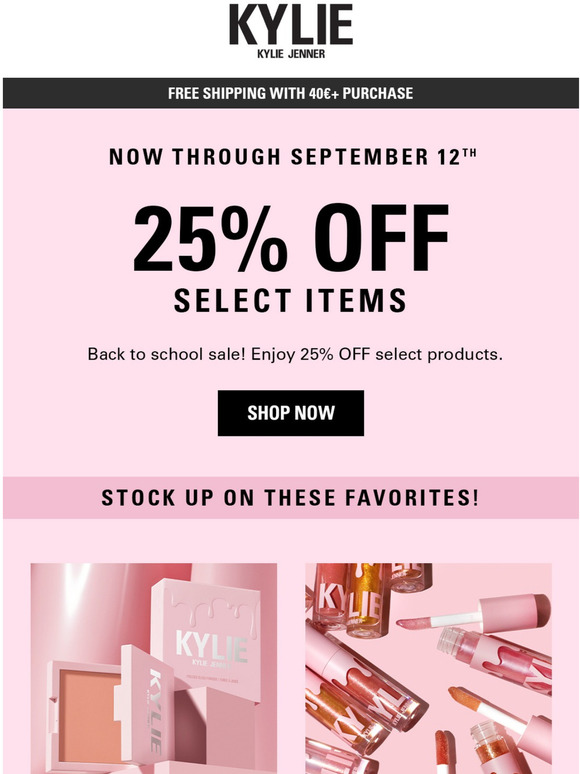Click the Stock Up On These Favorites banner
This screenshot has height=774, width=580.
291,498
